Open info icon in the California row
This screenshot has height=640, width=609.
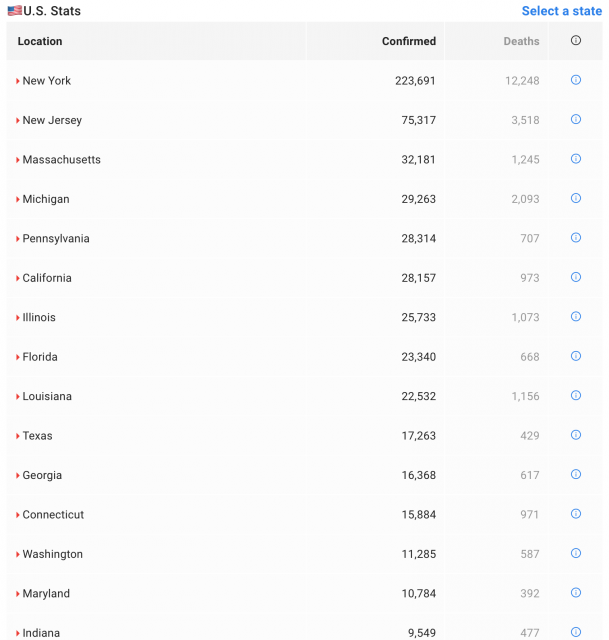[x=576, y=277]
